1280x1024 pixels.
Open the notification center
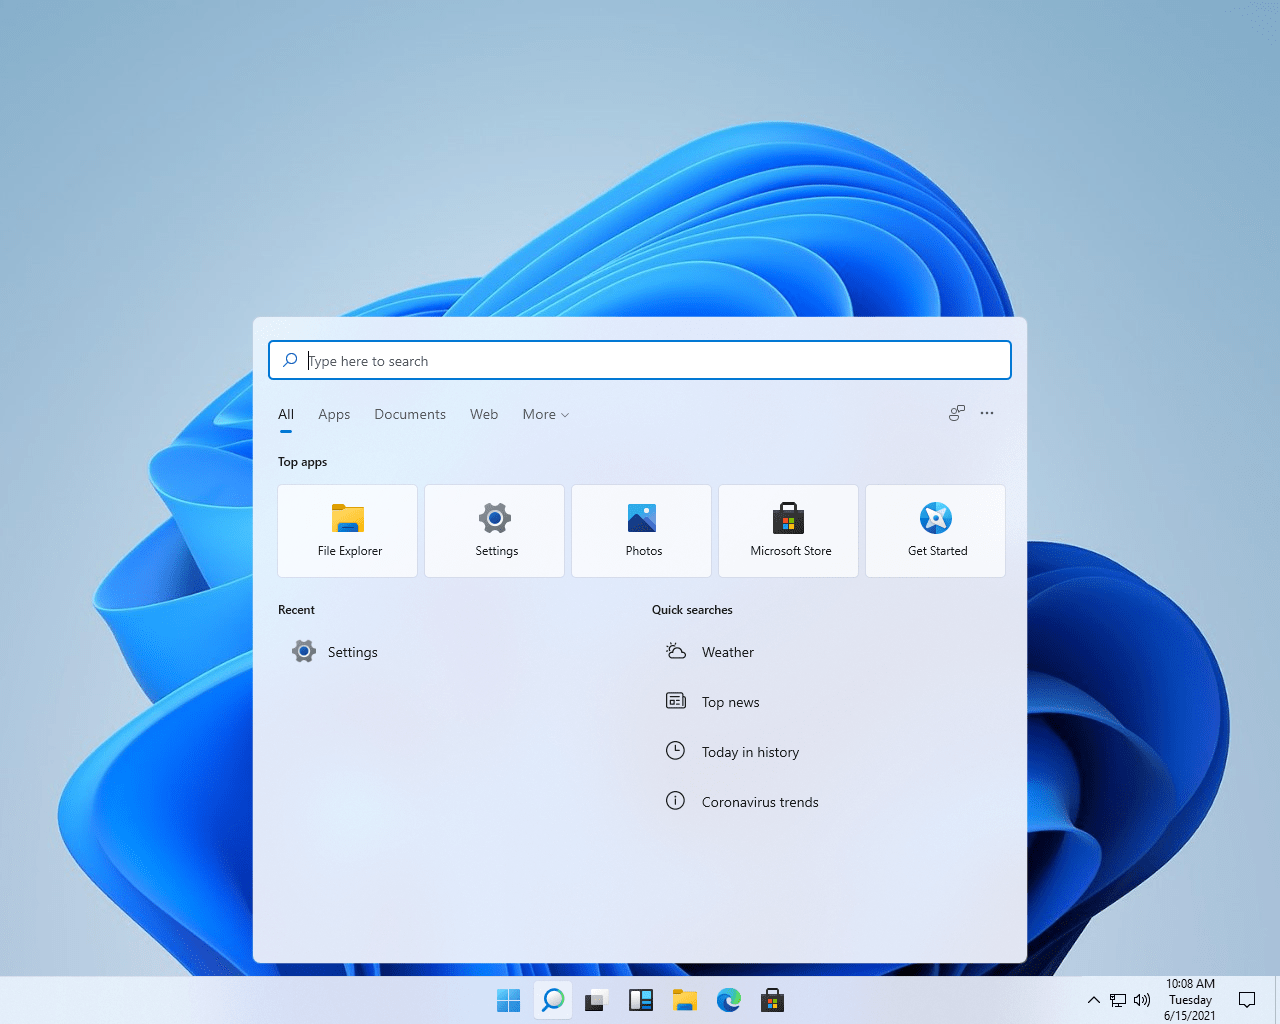(1246, 1000)
